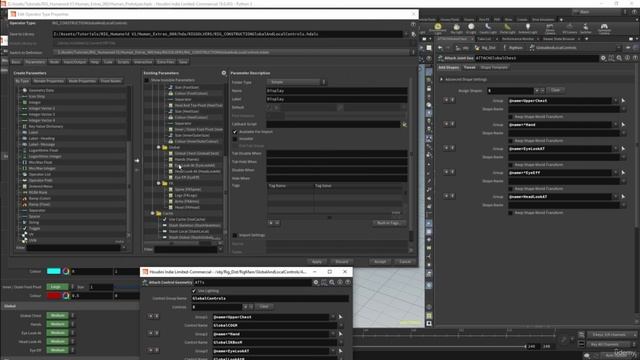
Task: Click the Filter field under Create Parameters list
Action: click(73, 247)
